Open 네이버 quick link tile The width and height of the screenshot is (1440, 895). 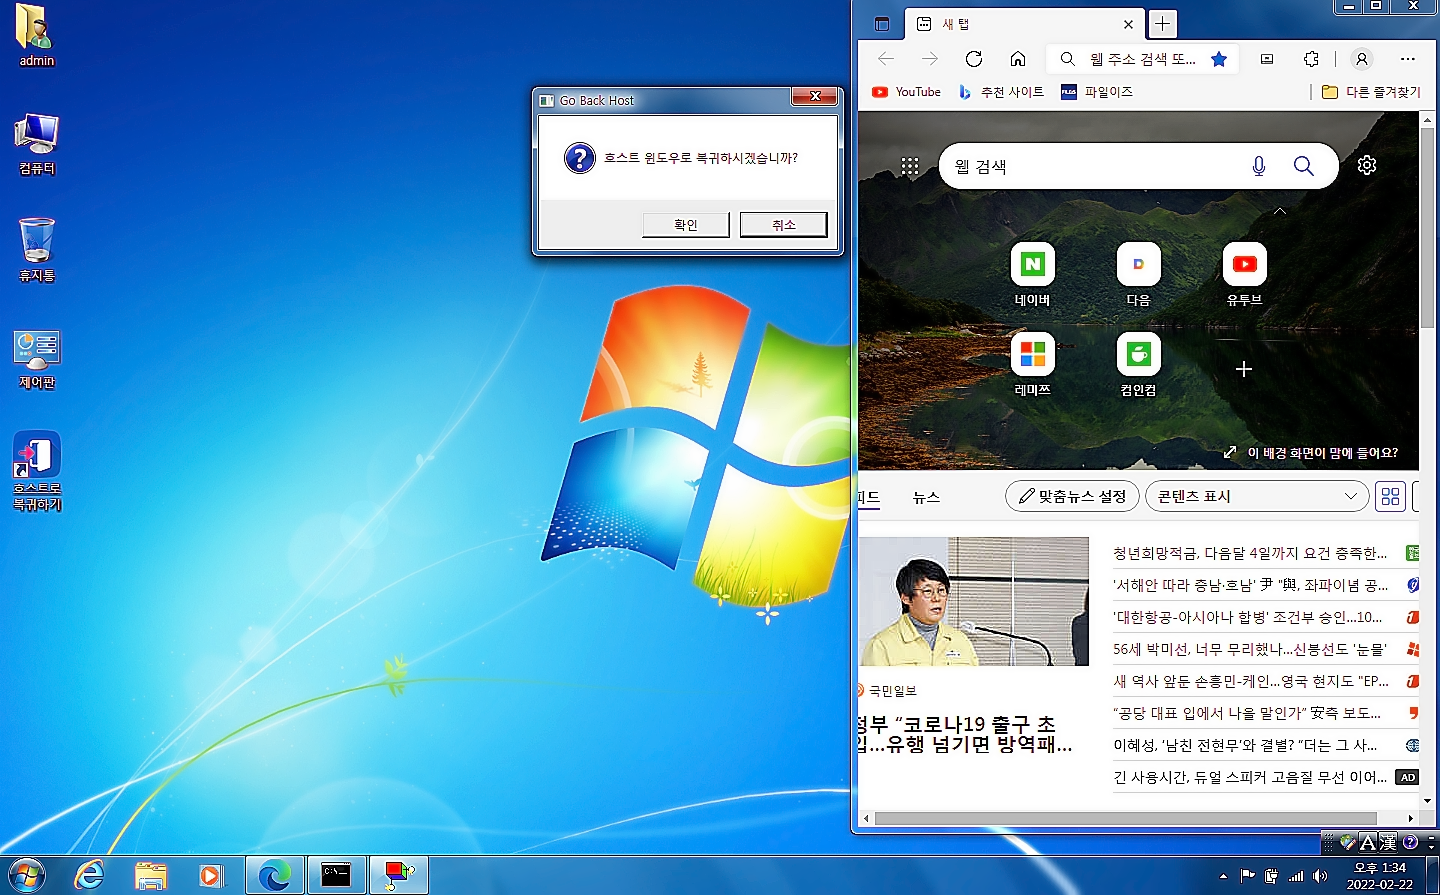coord(1032,274)
